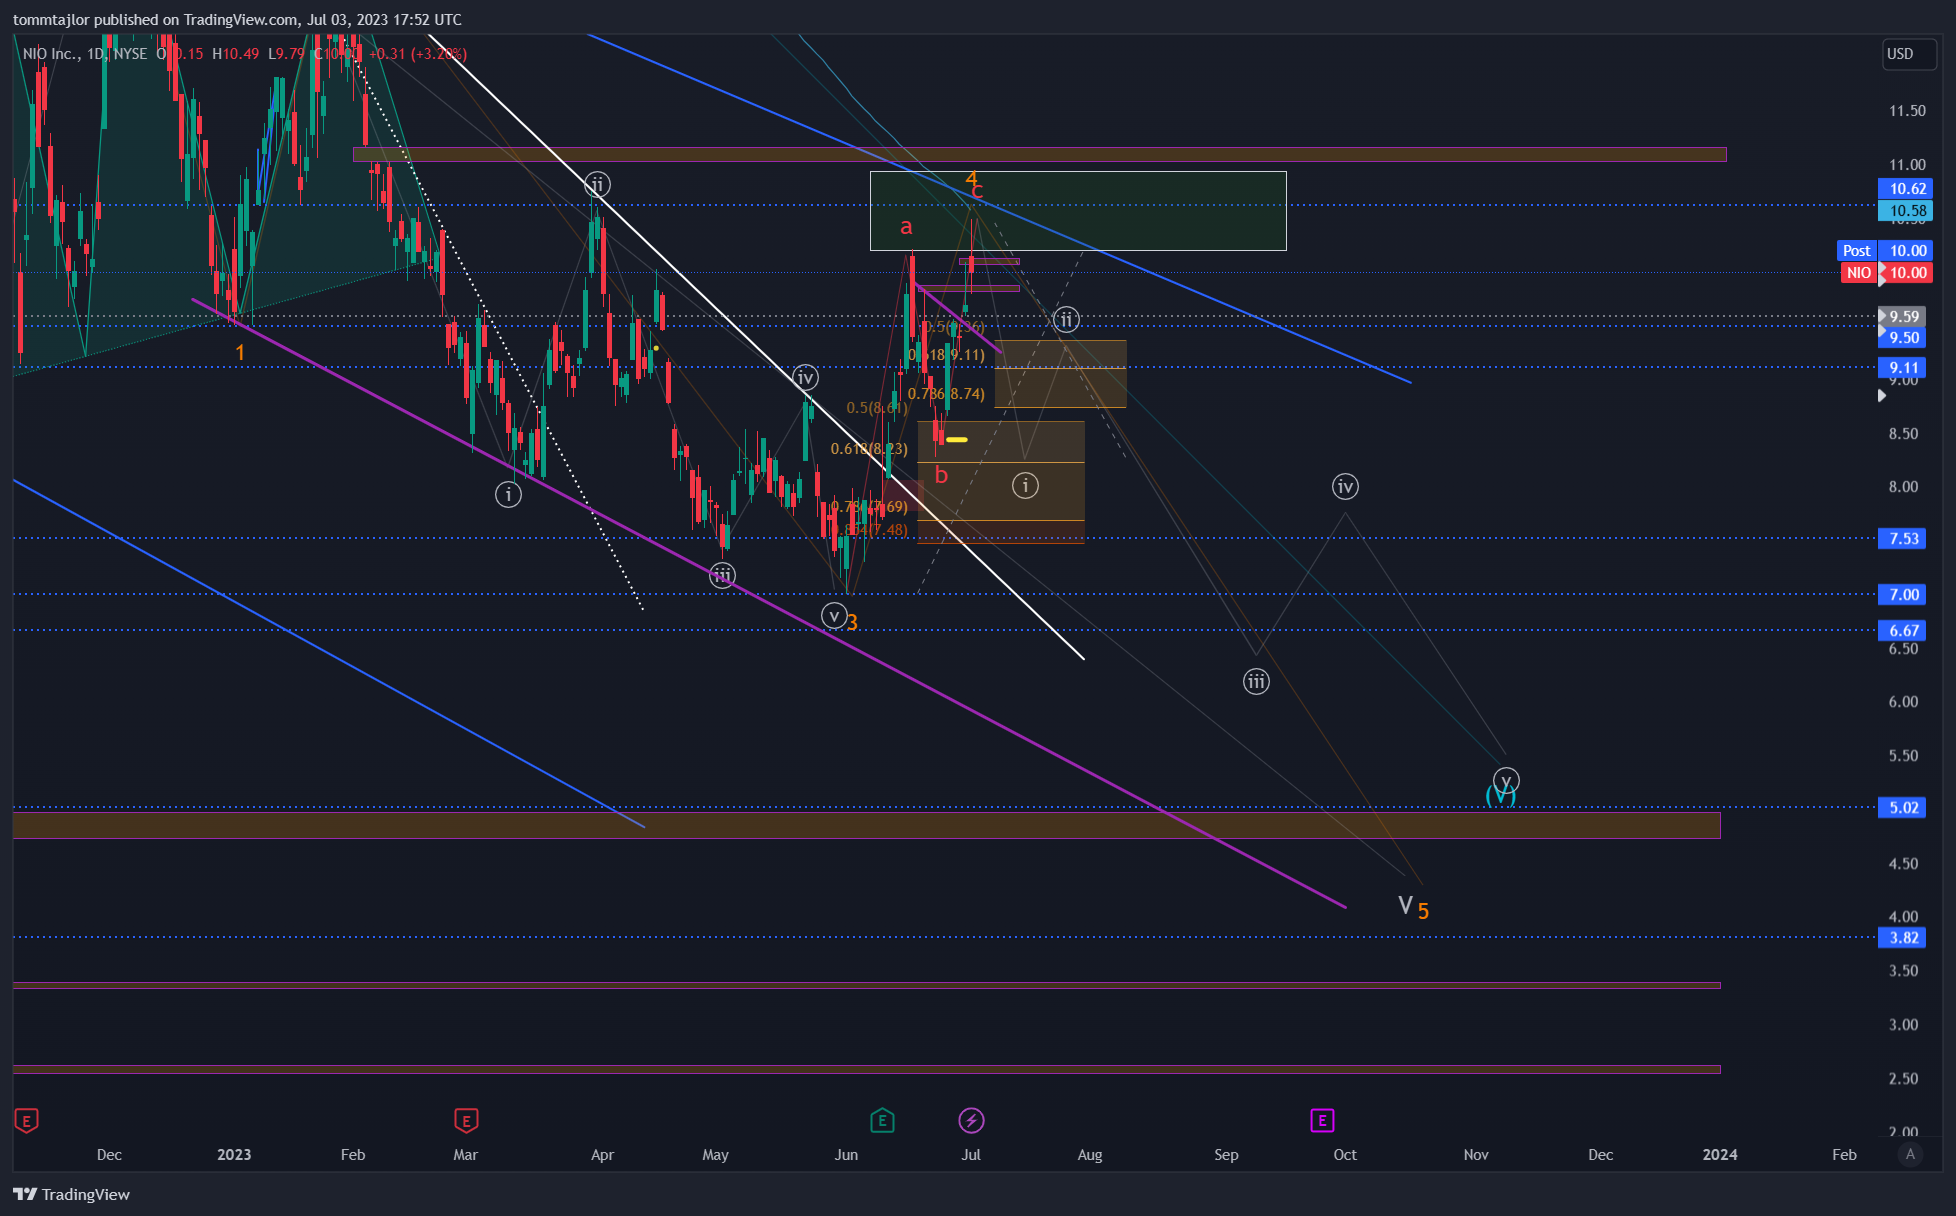The image size is (1956, 1216).
Task: Select the 9.50 blue price label
Action: (1903, 338)
